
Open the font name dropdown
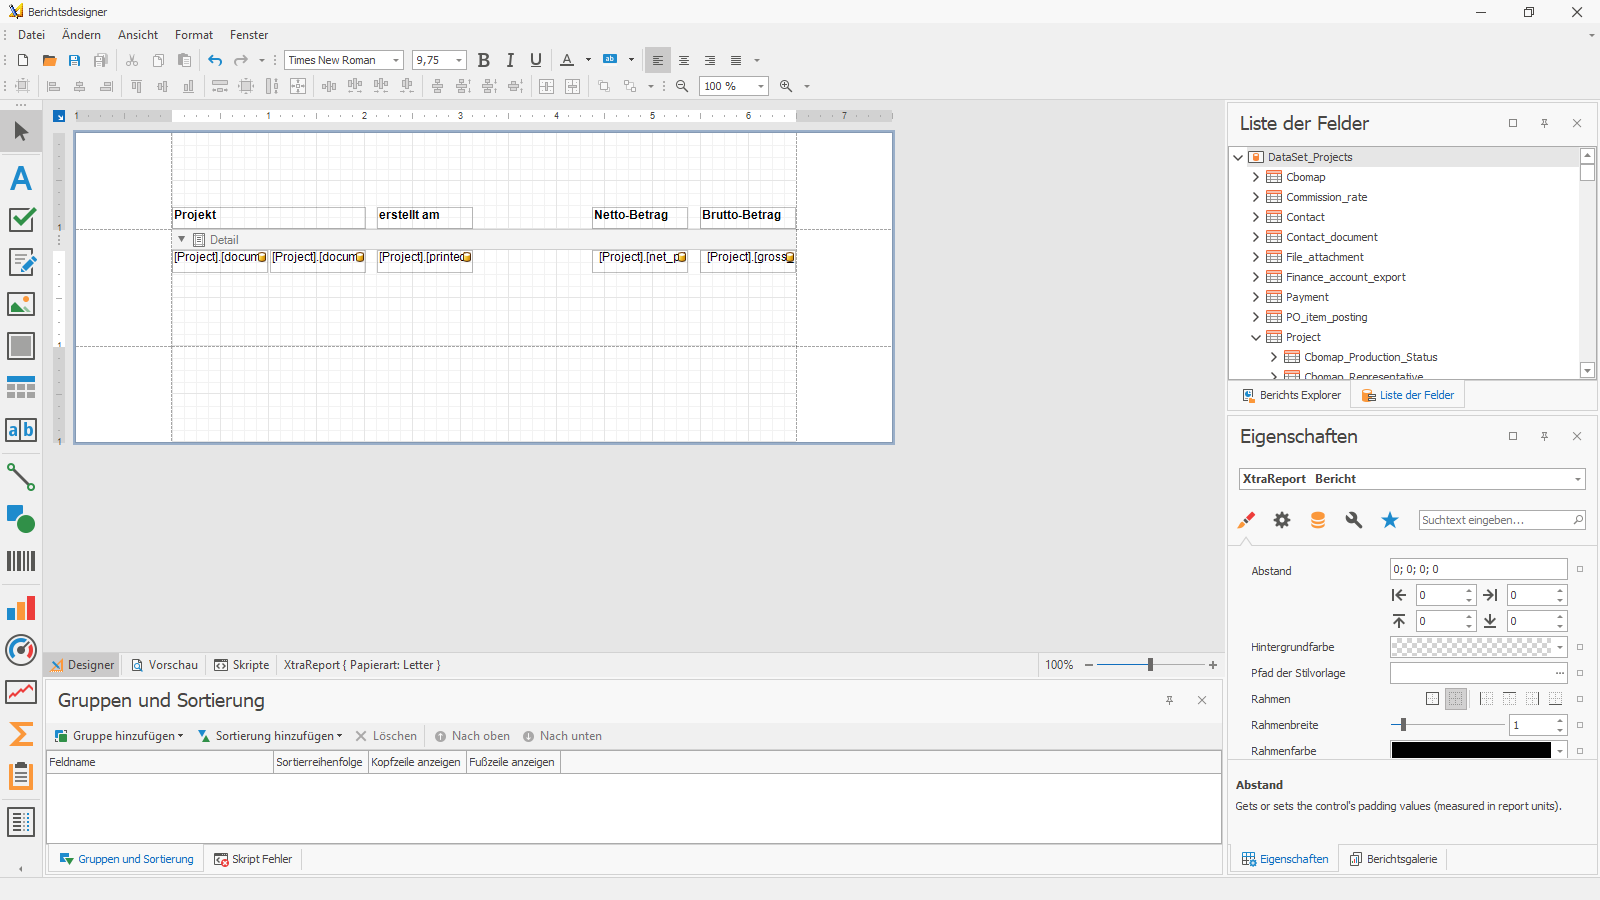click(396, 60)
